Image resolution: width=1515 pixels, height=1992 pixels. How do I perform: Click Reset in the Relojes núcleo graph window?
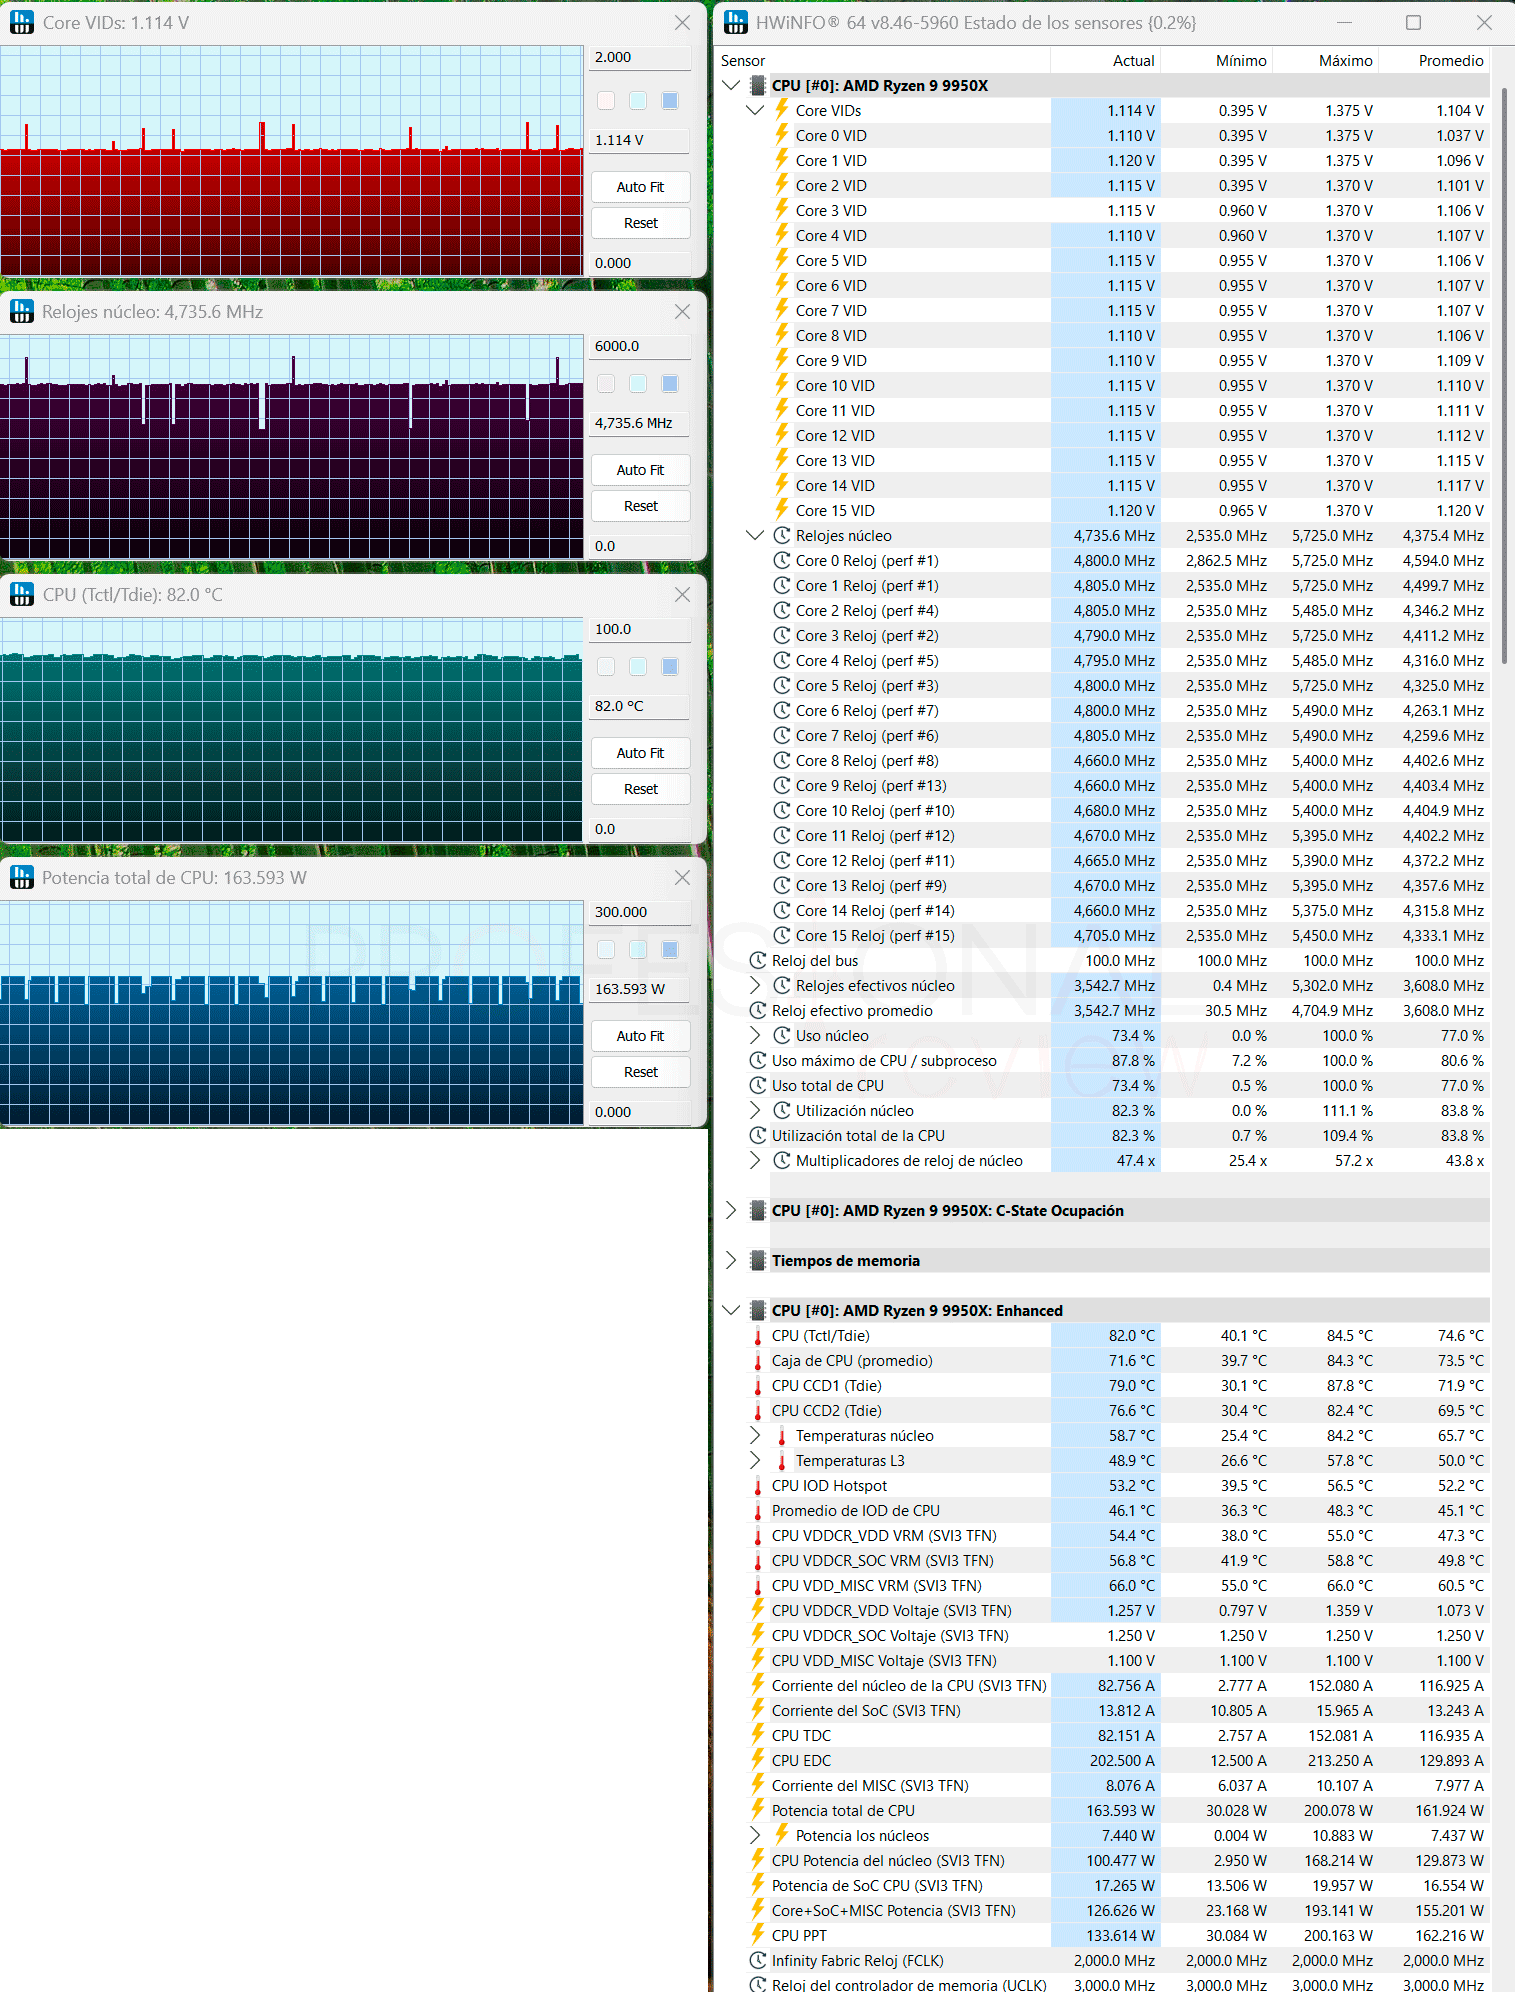pos(640,506)
